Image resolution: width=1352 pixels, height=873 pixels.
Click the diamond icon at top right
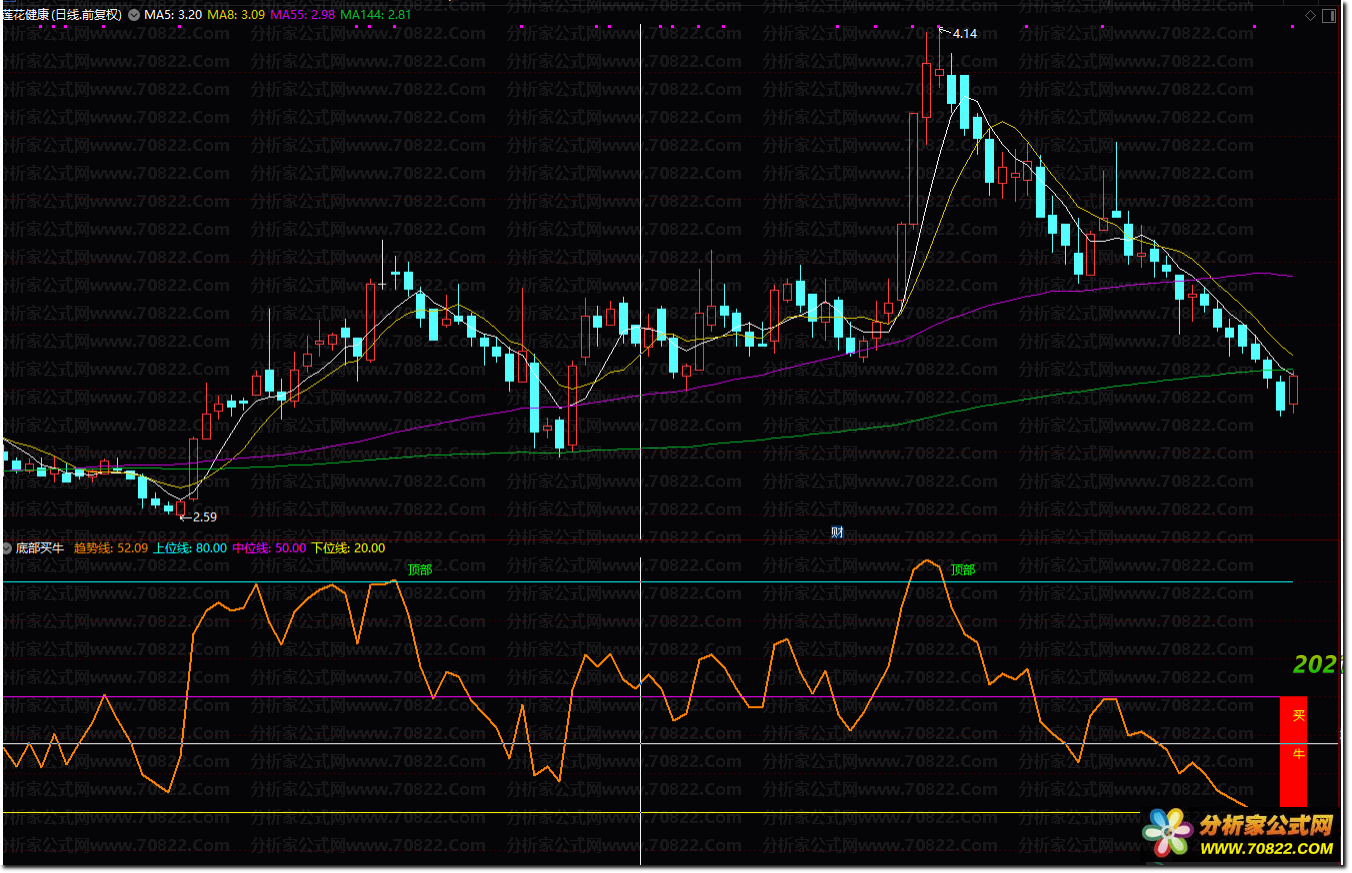1311,15
